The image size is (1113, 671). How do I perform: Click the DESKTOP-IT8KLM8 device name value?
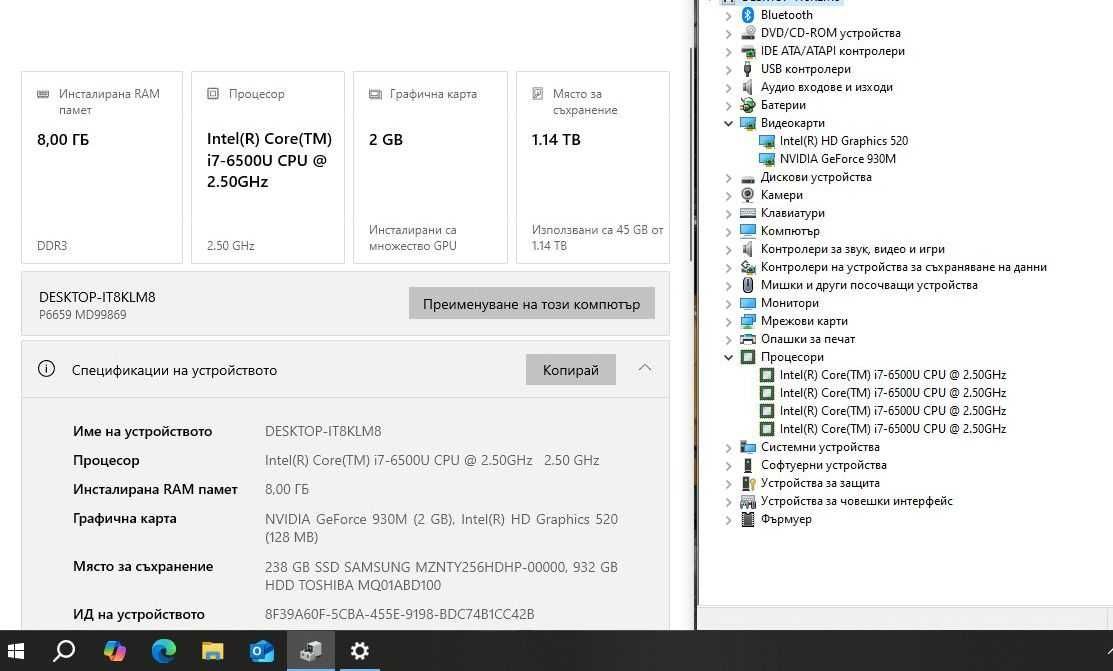pyautogui.click(x=323, y=431)
